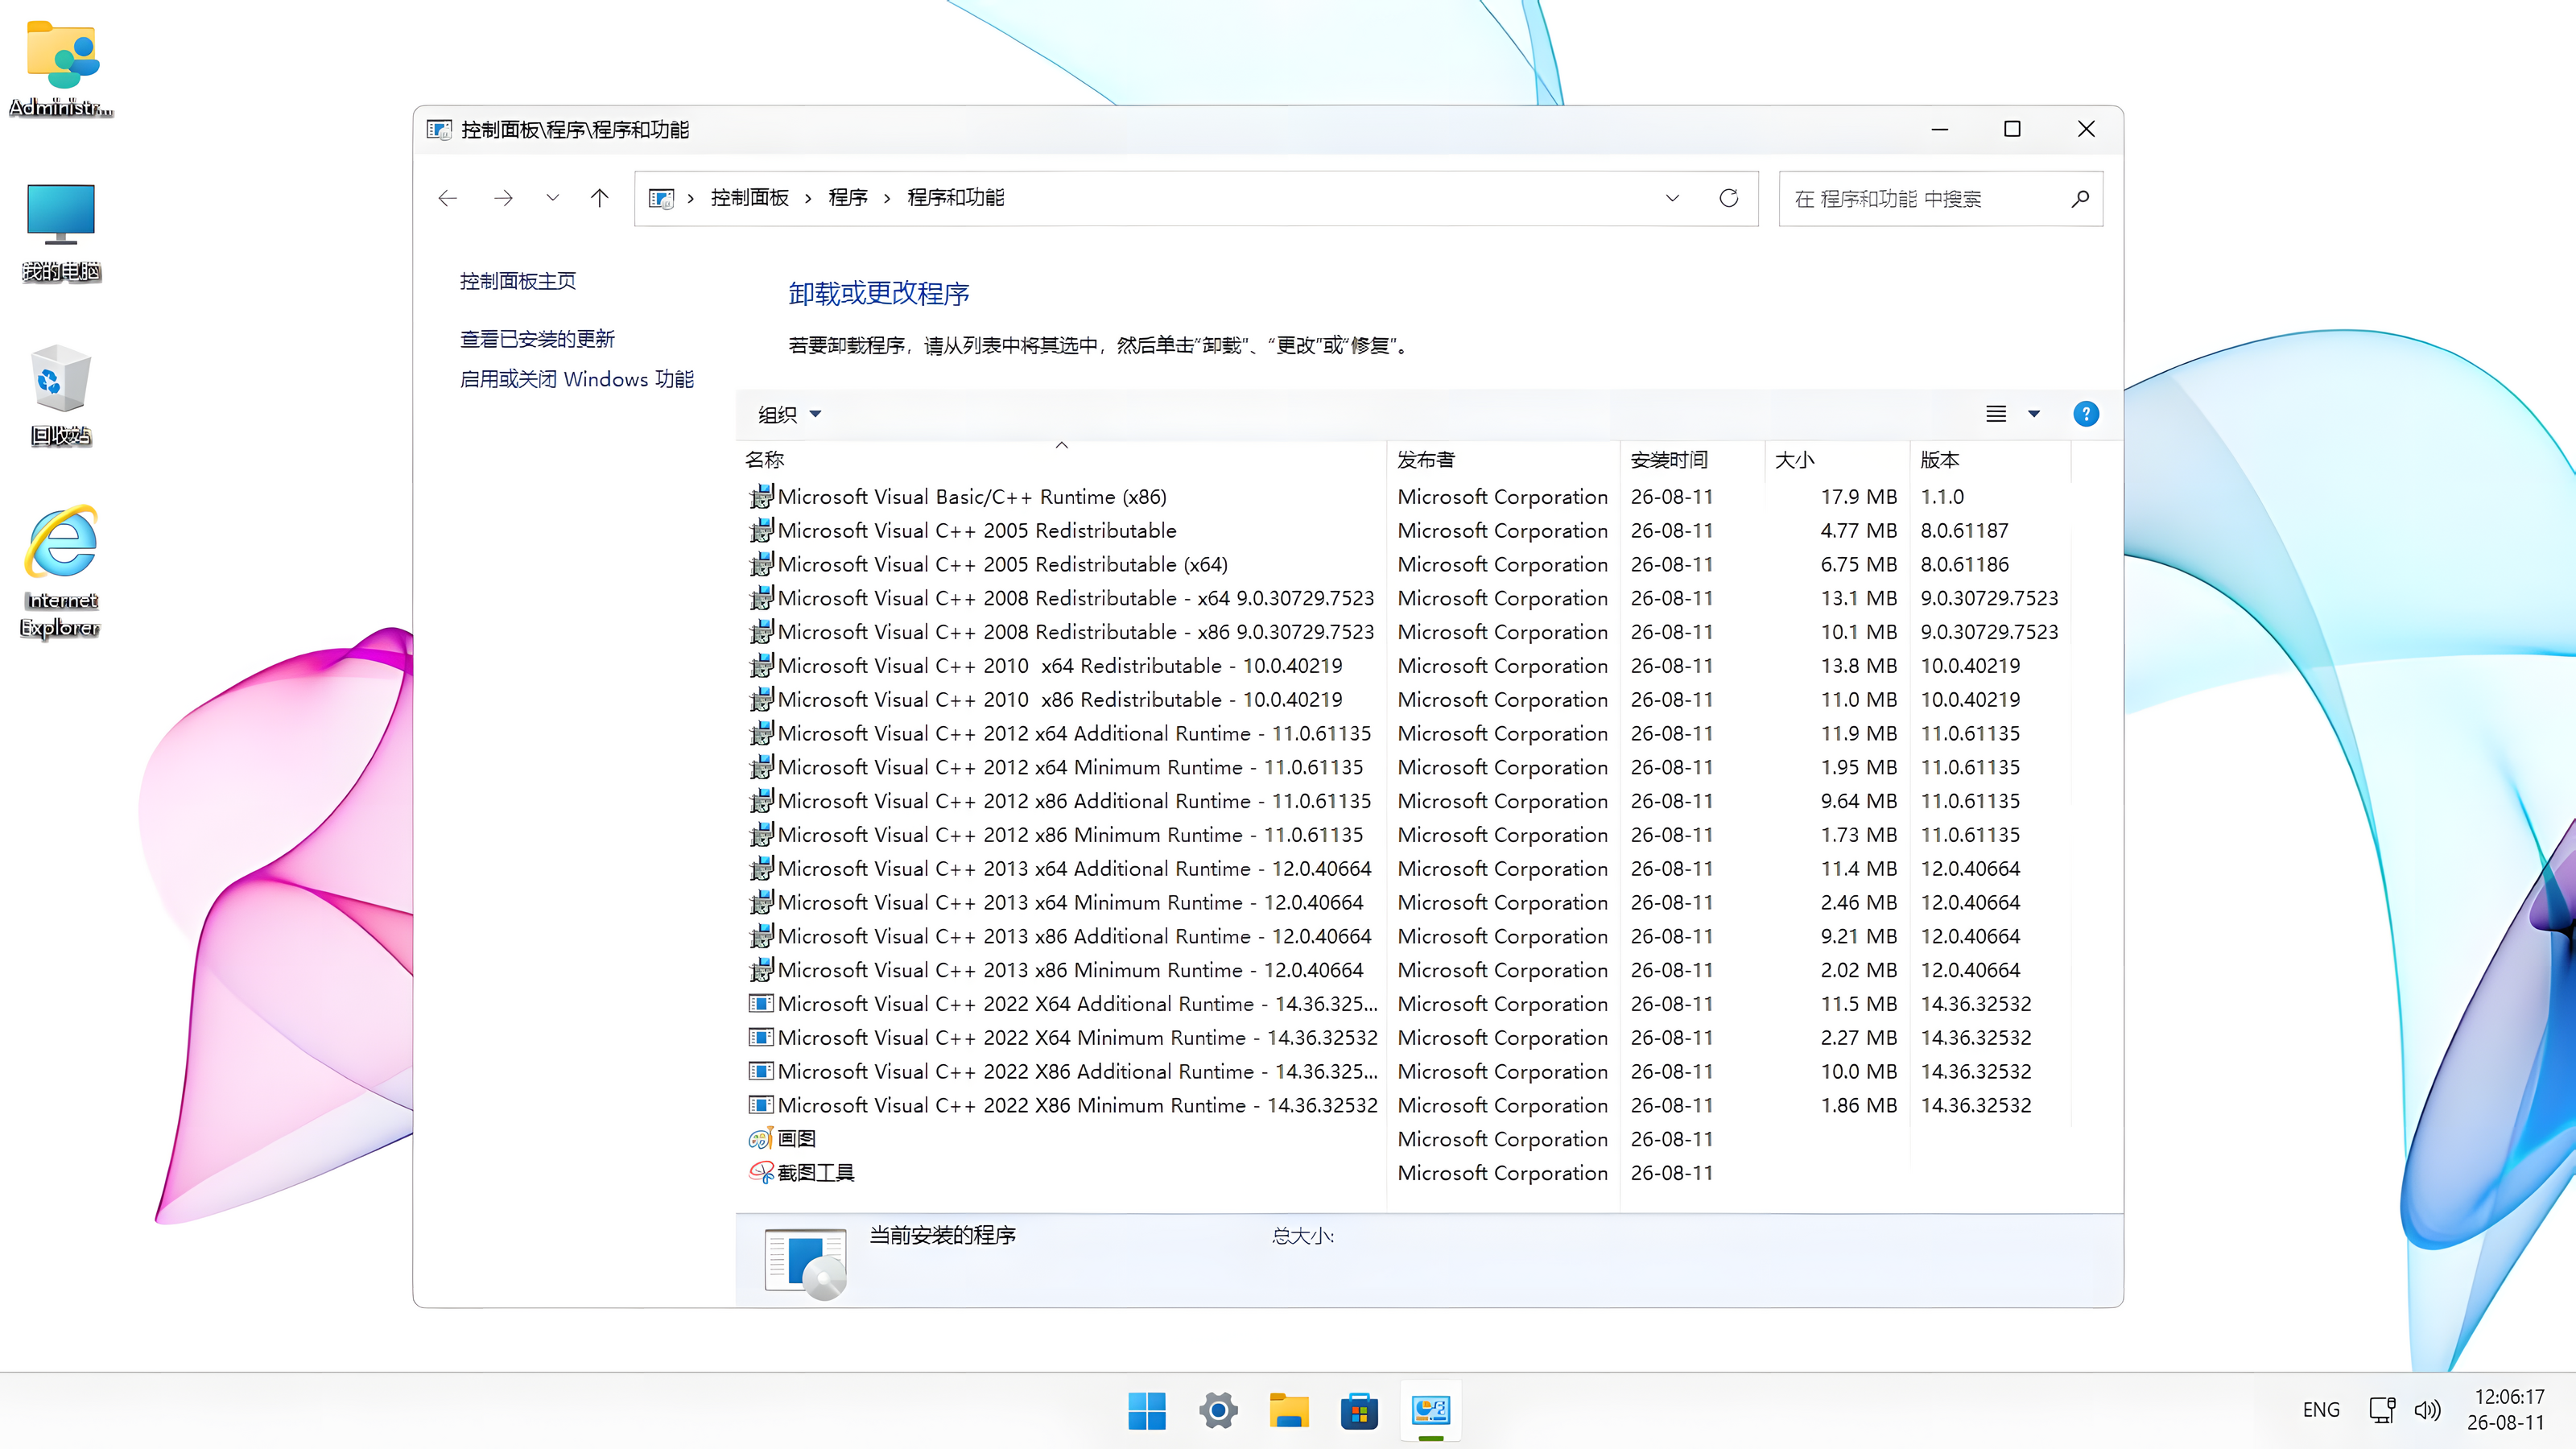The height and width of the screenshot is (1449, 2576).
Task: Click the Control Panel taskbar icon
Action: (1431, 1411)
